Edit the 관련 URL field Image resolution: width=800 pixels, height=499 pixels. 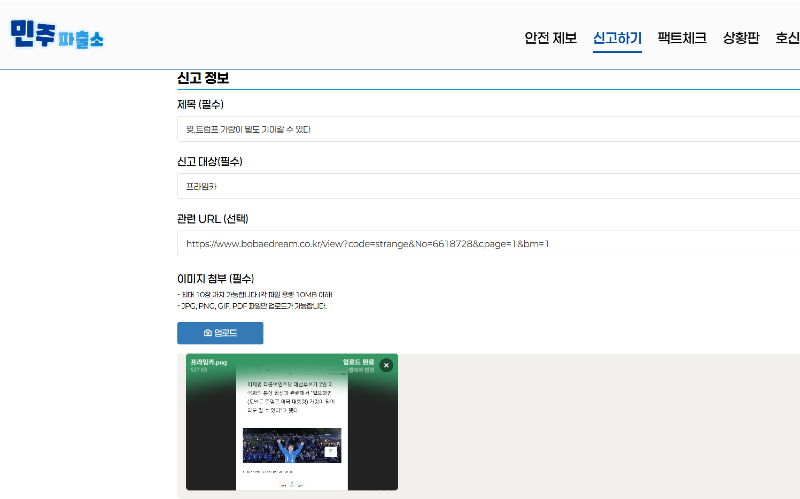(x=488, y=243)
